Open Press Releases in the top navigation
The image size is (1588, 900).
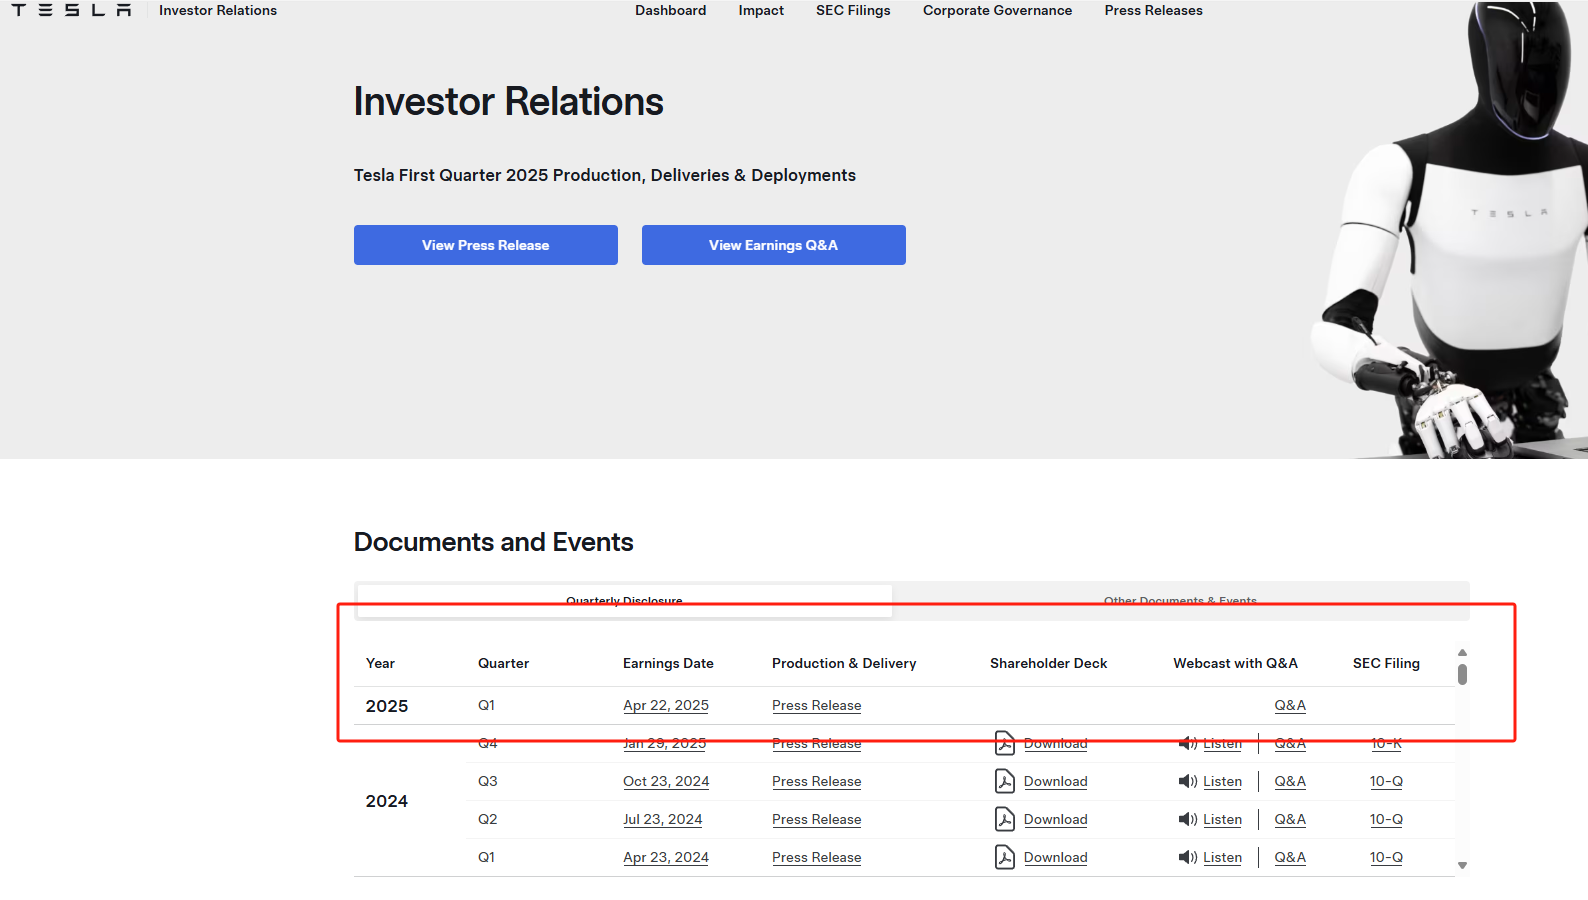1153,10
